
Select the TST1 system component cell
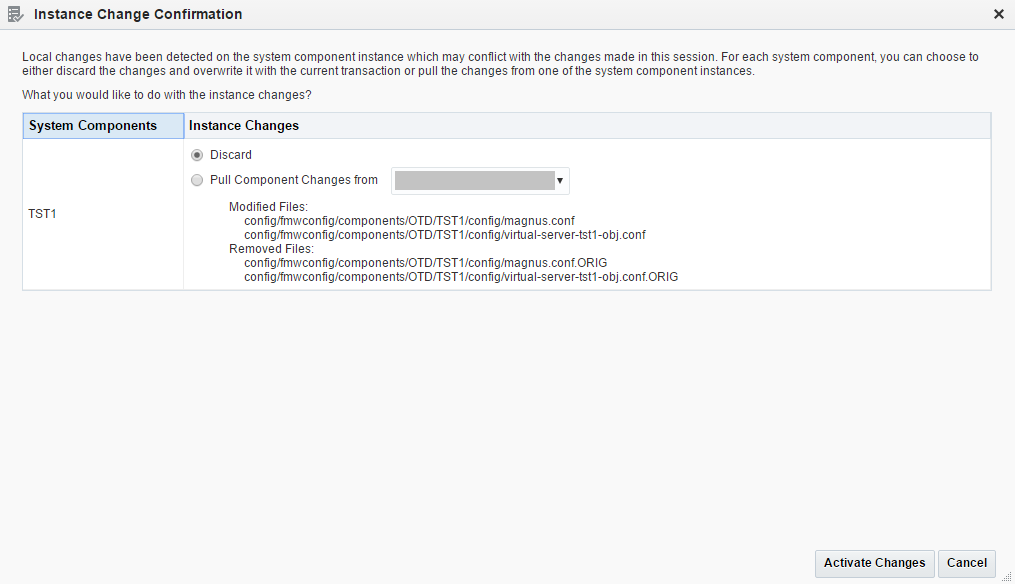(x=43, y=213)
